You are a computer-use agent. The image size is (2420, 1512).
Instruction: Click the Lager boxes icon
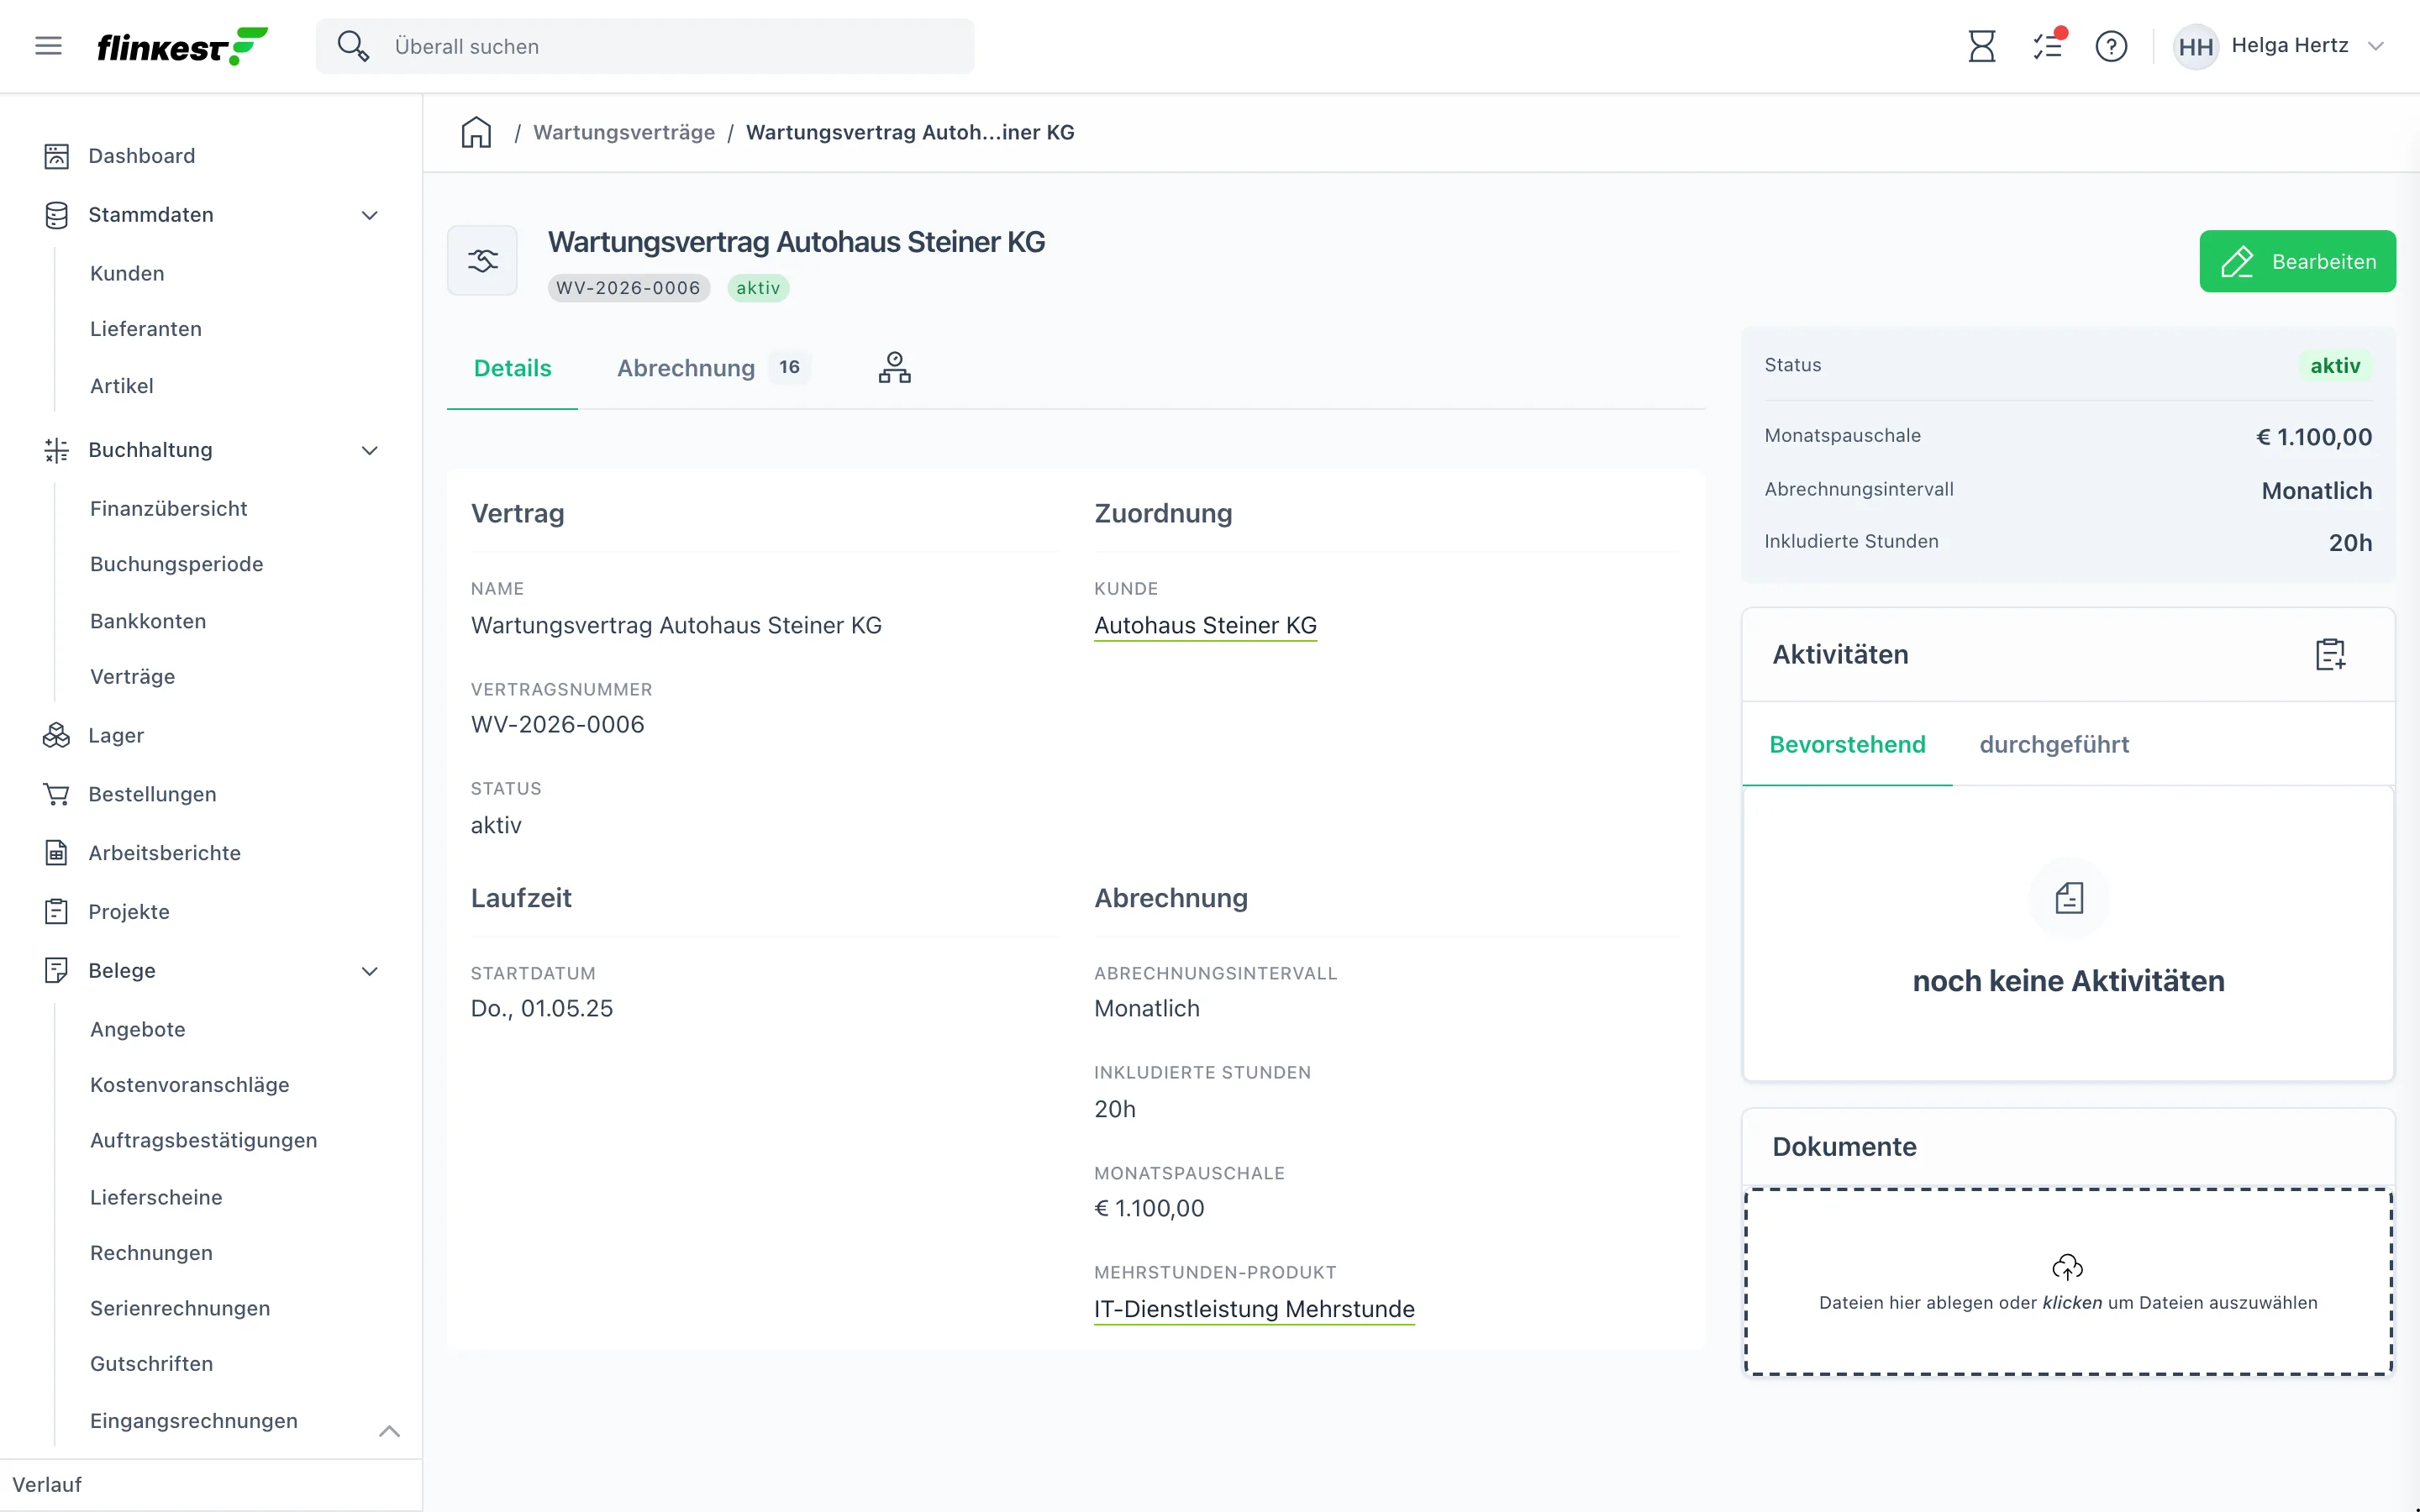[57, 735]
